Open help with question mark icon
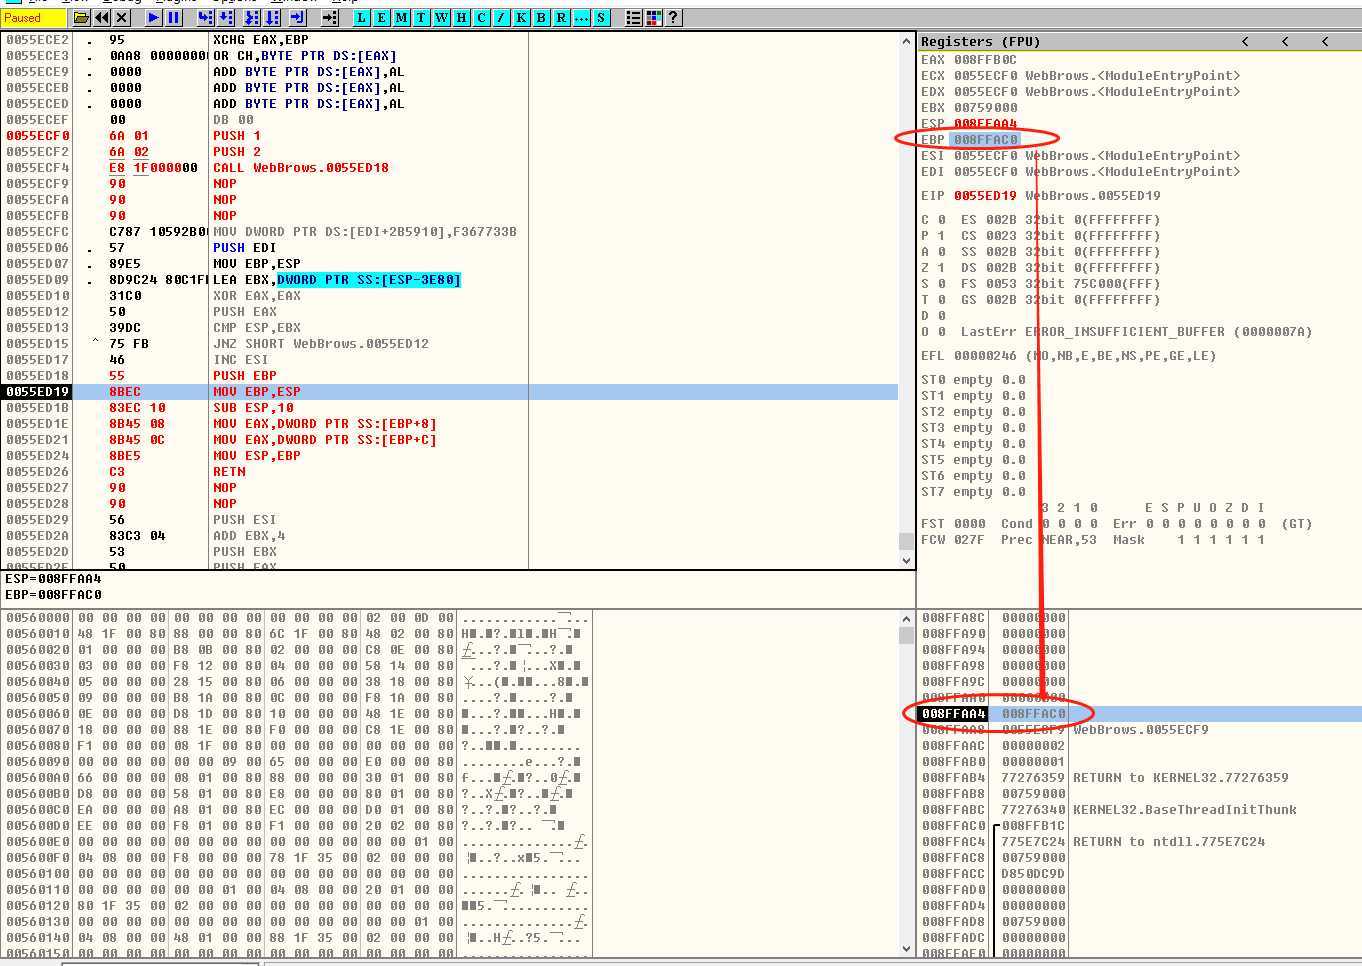1362x966 pixels. 673,18
